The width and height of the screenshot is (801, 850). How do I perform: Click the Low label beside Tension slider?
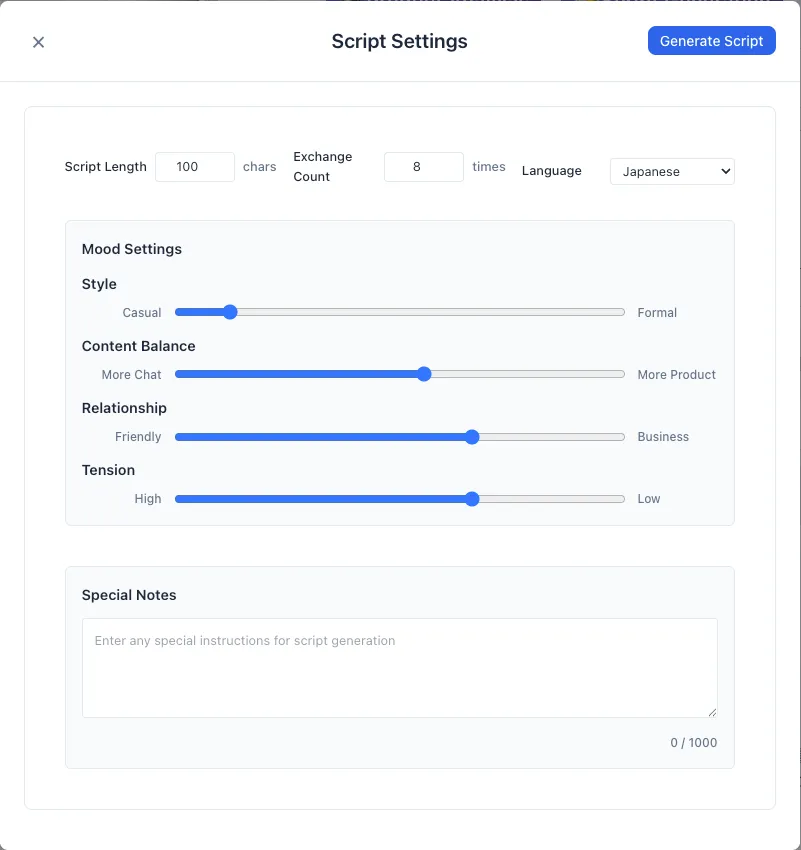click(649, 499)
